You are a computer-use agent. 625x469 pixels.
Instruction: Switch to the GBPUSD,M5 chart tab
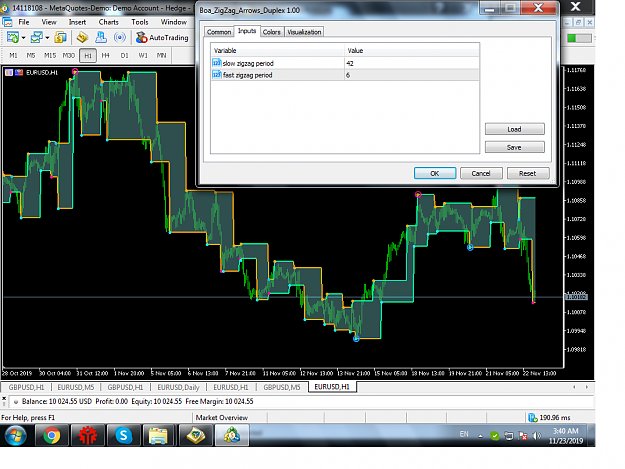[x=282, y=387]
